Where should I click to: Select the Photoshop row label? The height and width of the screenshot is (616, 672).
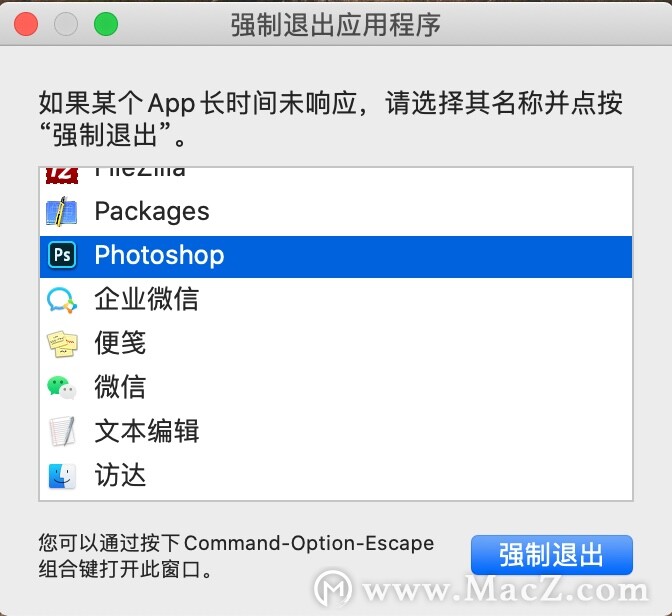tap(159, 255)
